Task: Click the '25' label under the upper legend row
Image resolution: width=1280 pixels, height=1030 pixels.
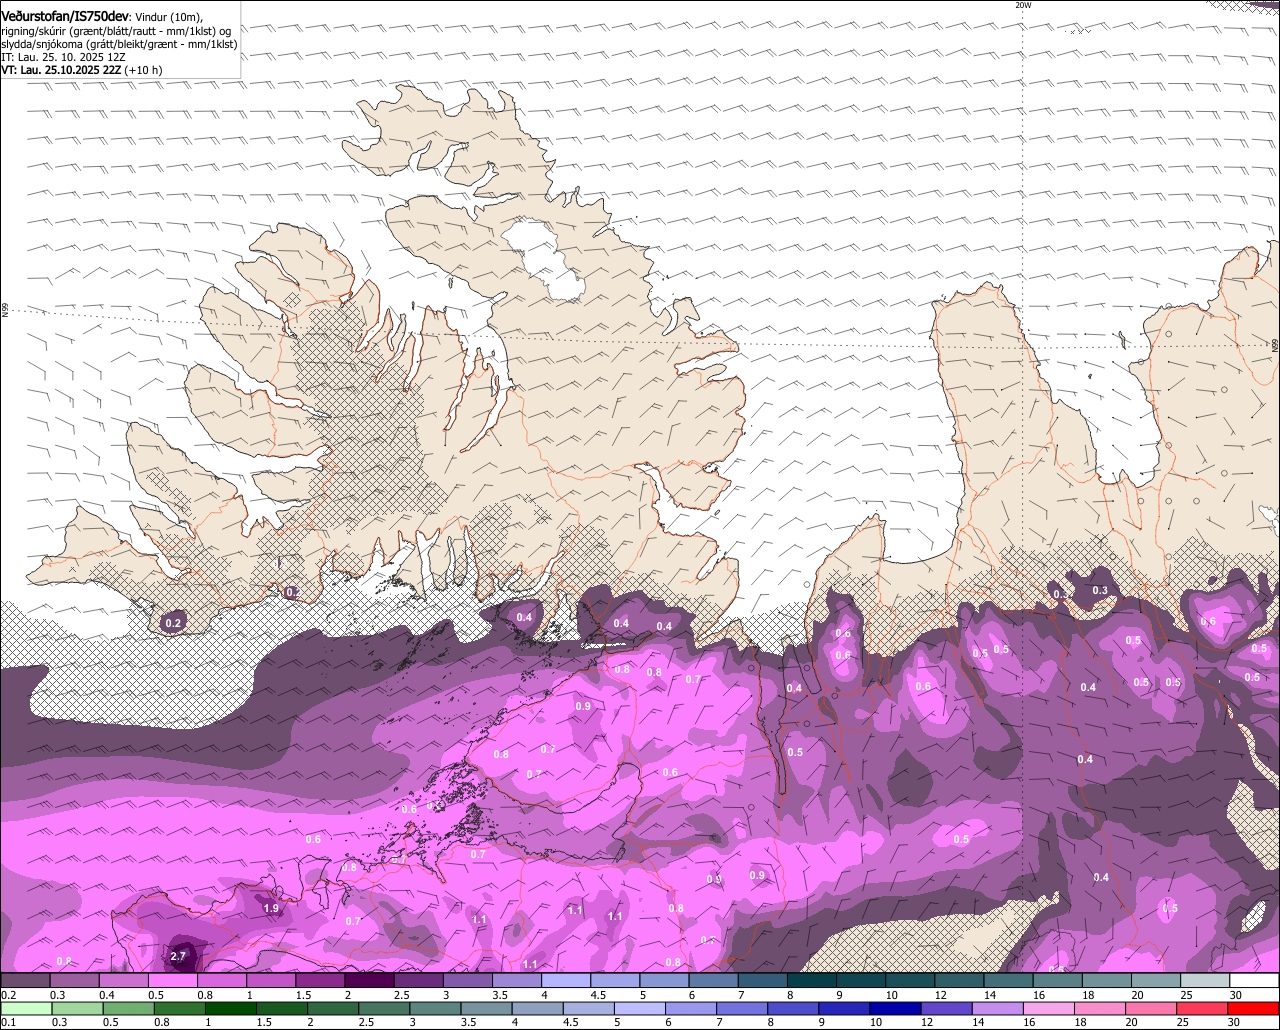Action: (x=1186, y=995)
